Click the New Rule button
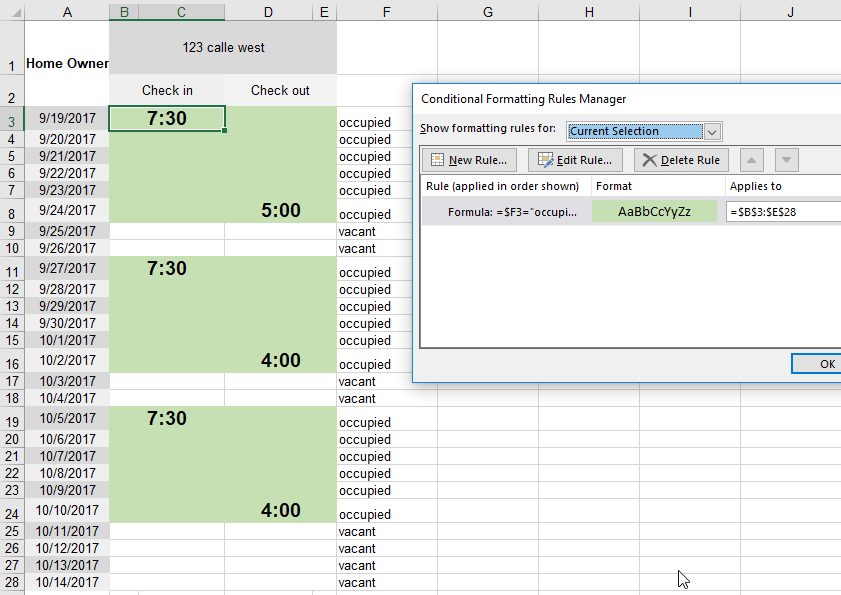Viewport: 841px width, 595px height. [469, 160]
